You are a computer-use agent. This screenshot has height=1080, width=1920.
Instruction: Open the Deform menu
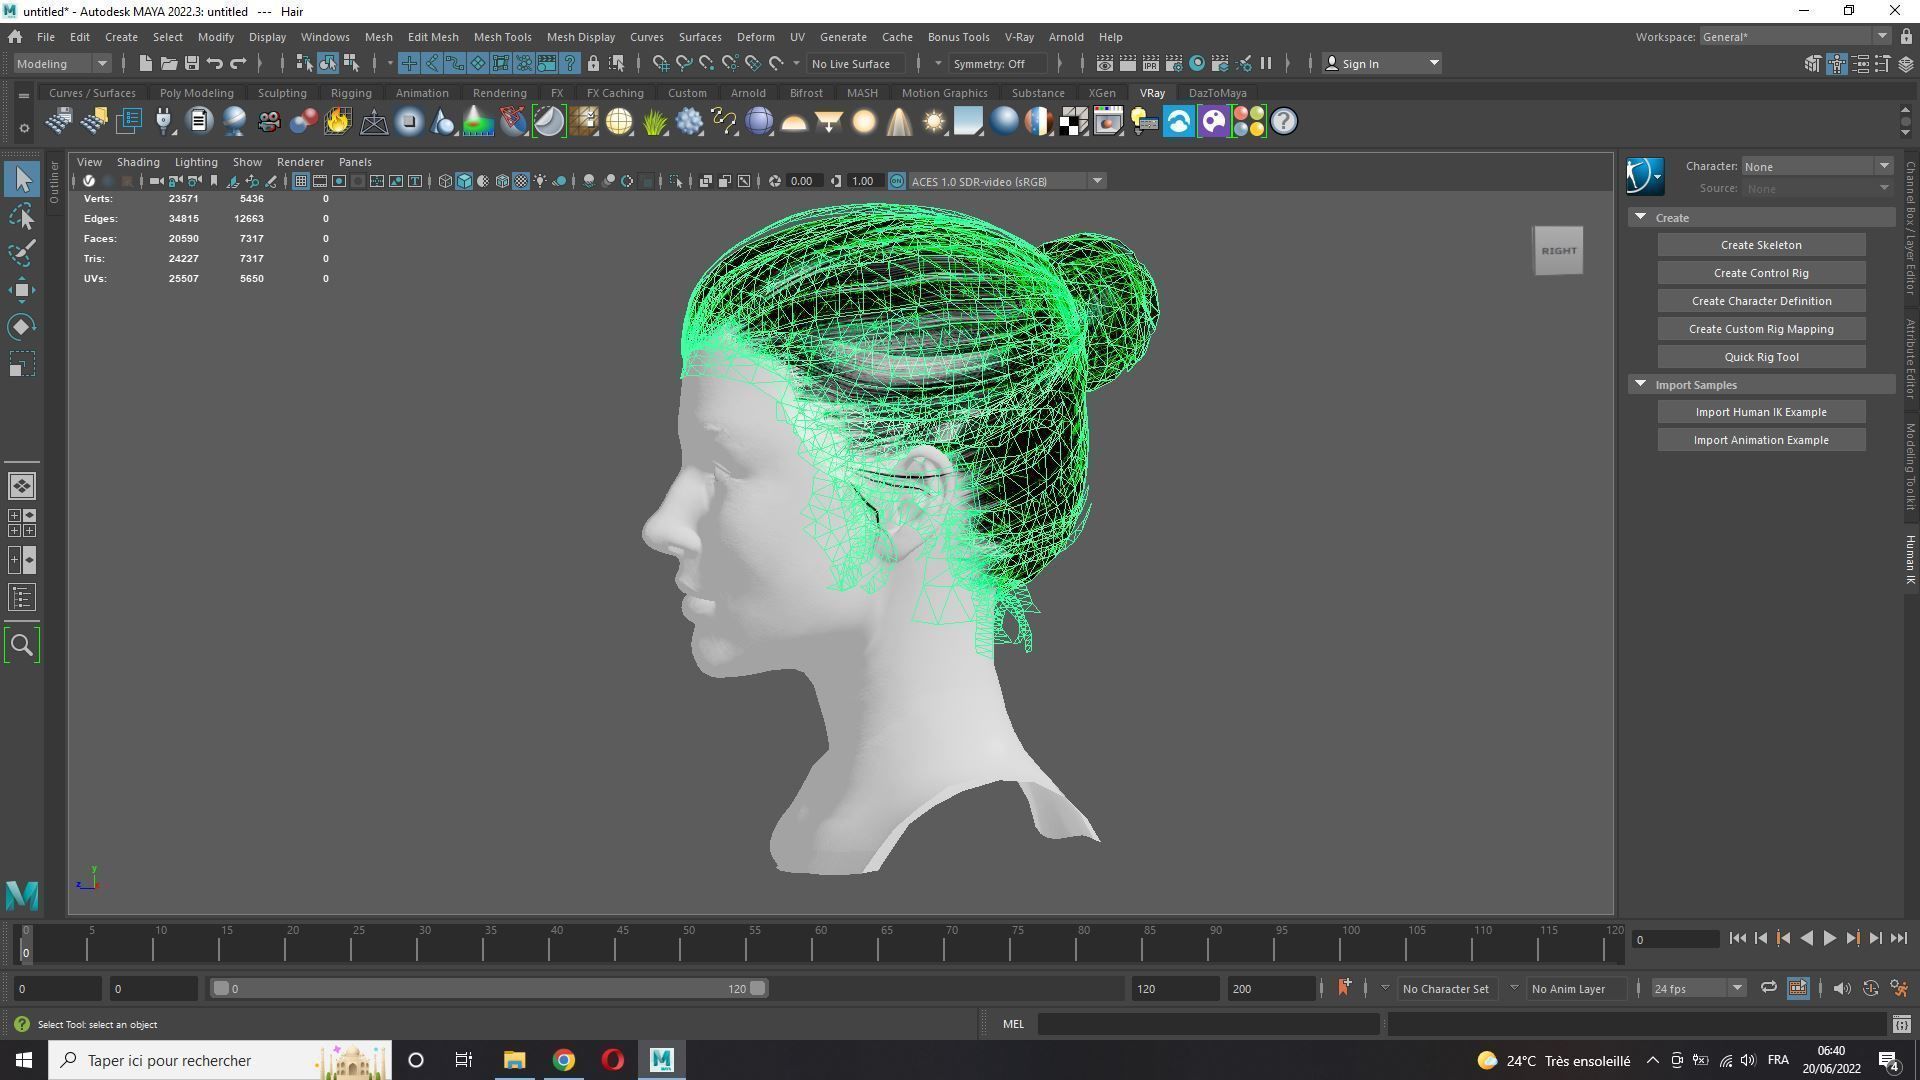(x=755, y=37)
